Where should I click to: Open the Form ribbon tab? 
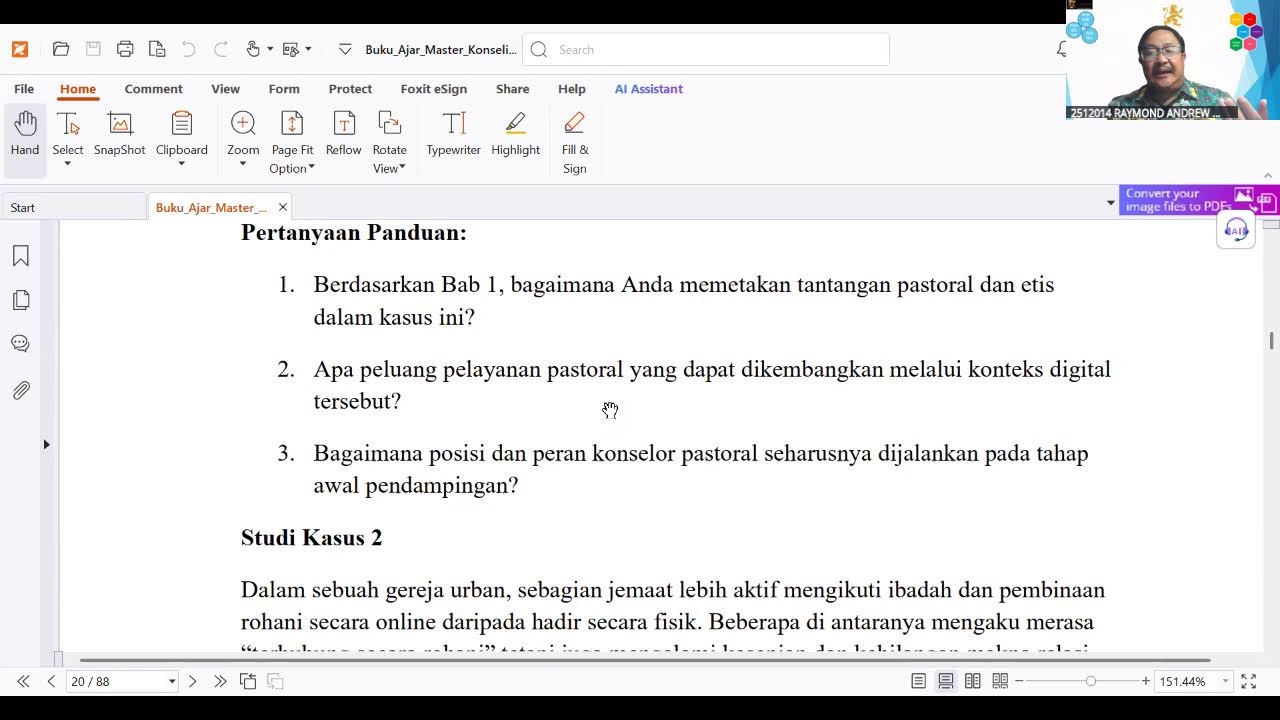point(284,89)
